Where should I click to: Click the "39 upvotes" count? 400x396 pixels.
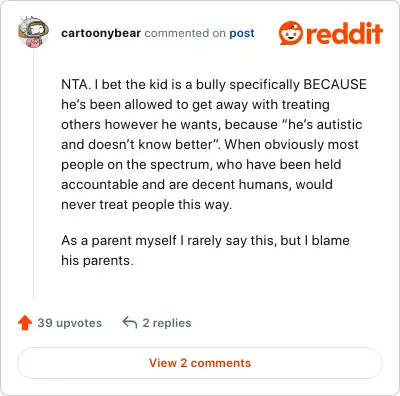(69, 323)
